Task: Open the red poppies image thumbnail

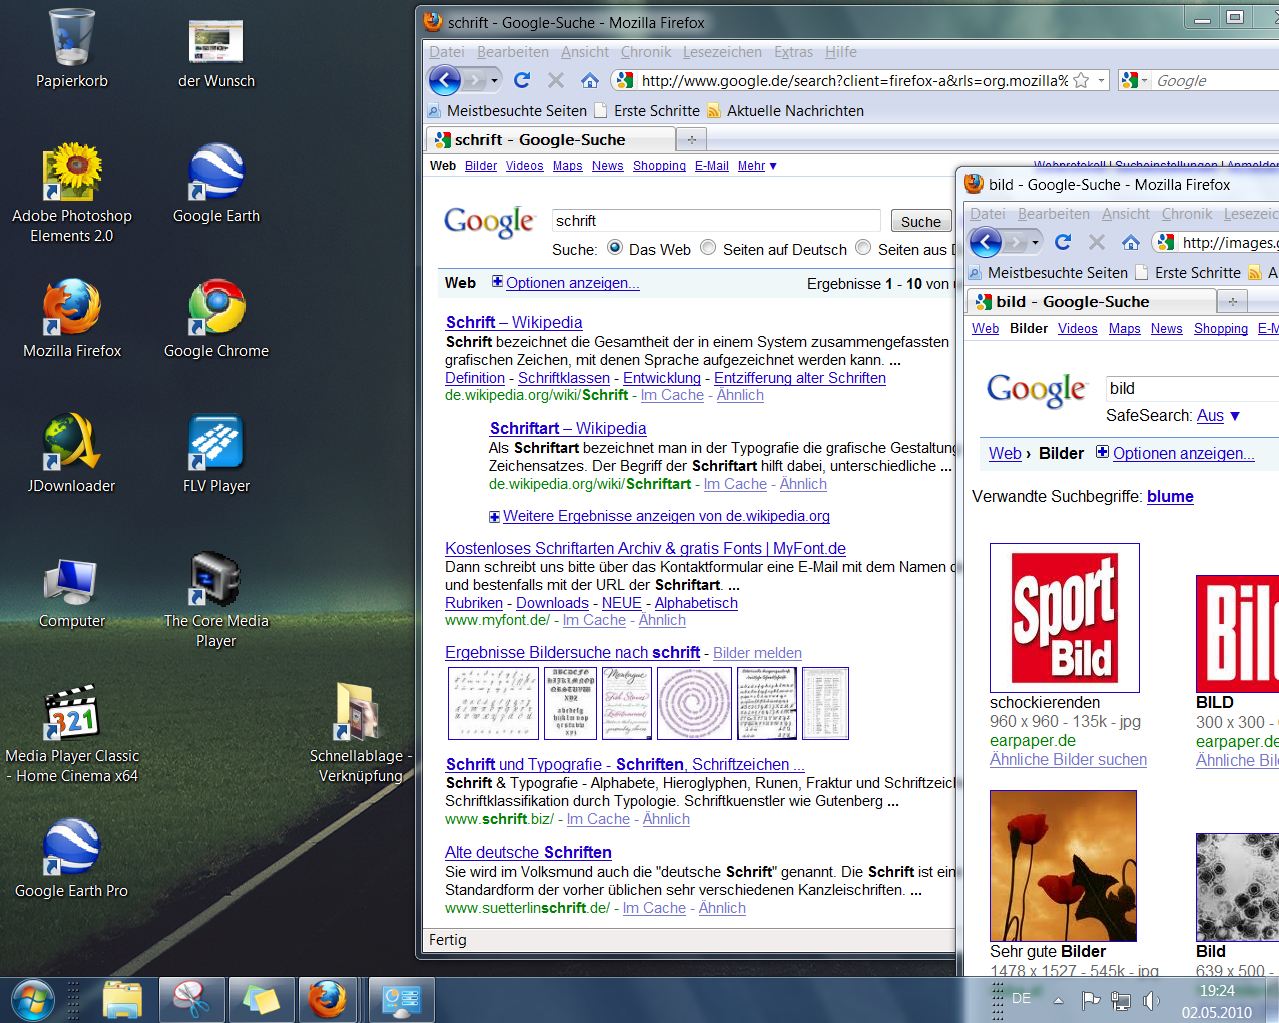Action: (x=1063, y=865)
